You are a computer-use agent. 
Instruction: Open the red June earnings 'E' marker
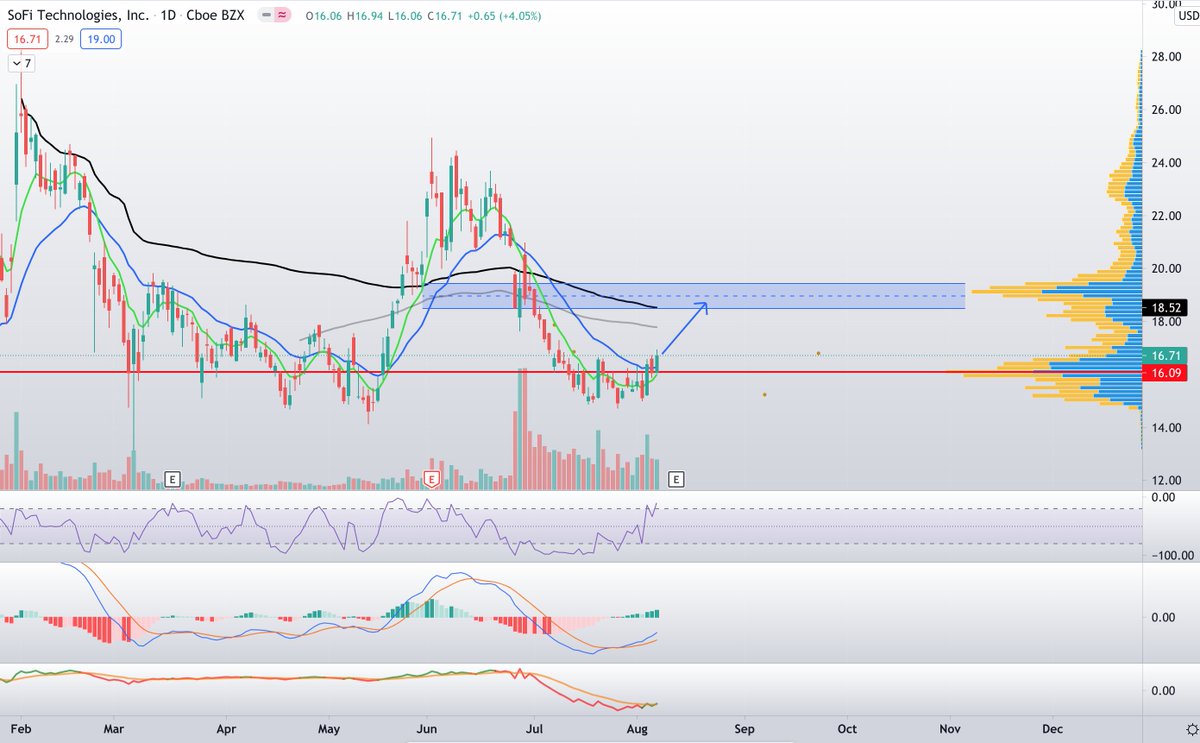(433, 479)
